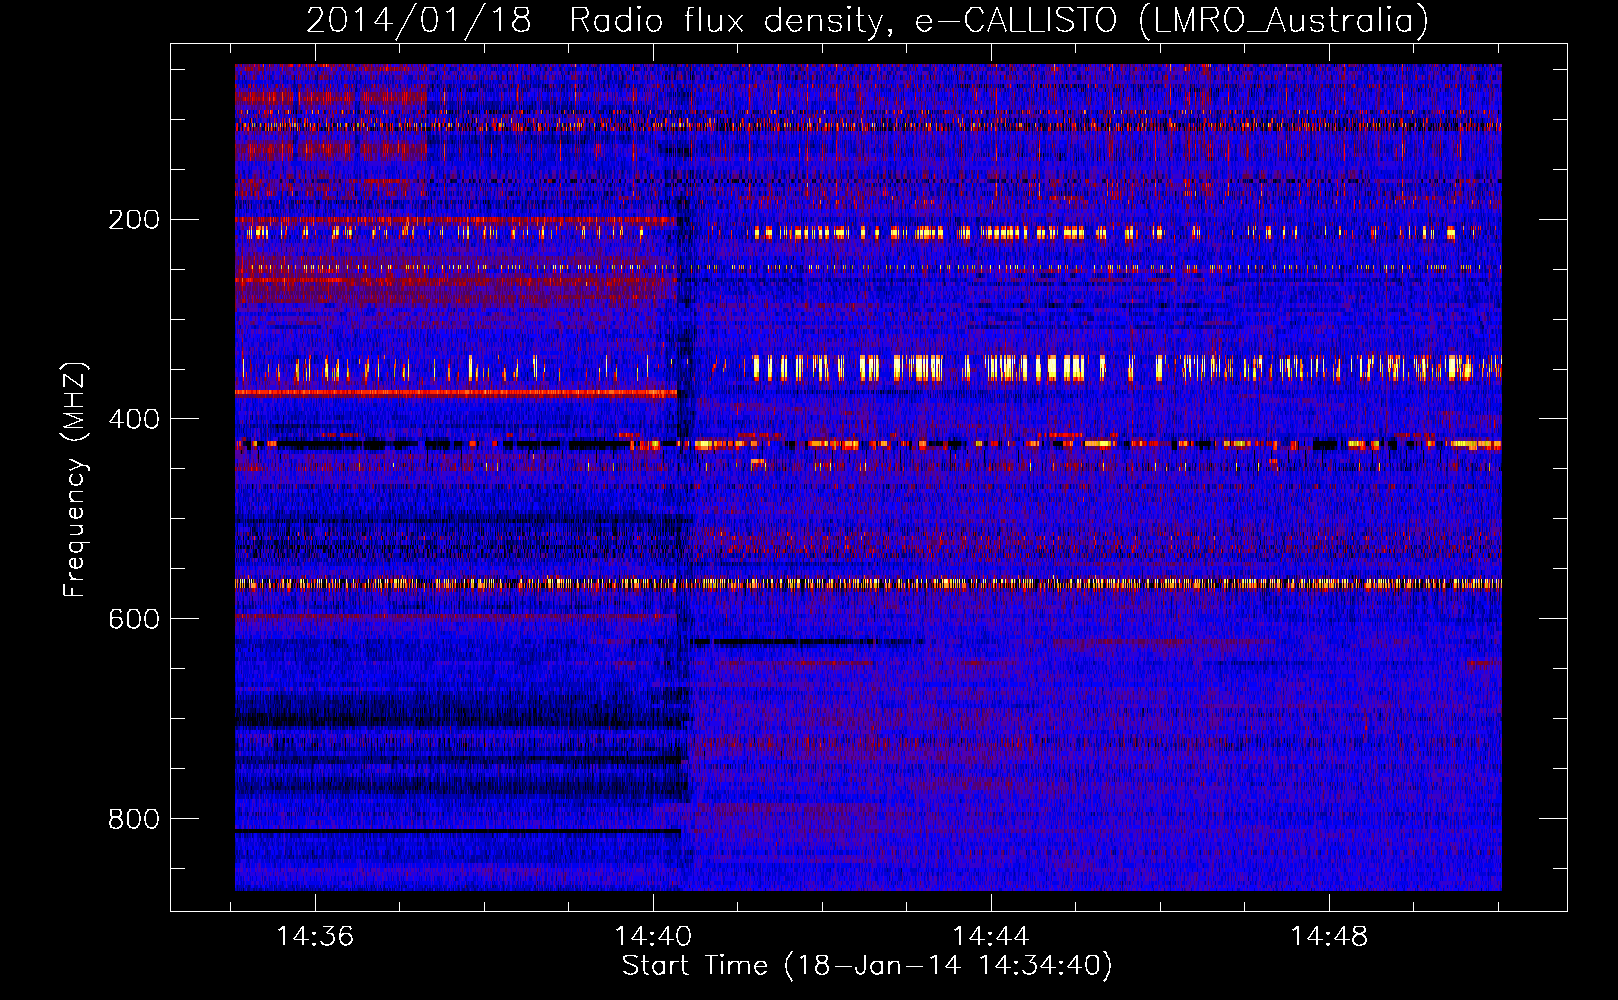Click the 'Start Time (18-Jan-14 14:34:40)' label
The height and width of the screenshot is (1000, 1618).
(867, 966)
